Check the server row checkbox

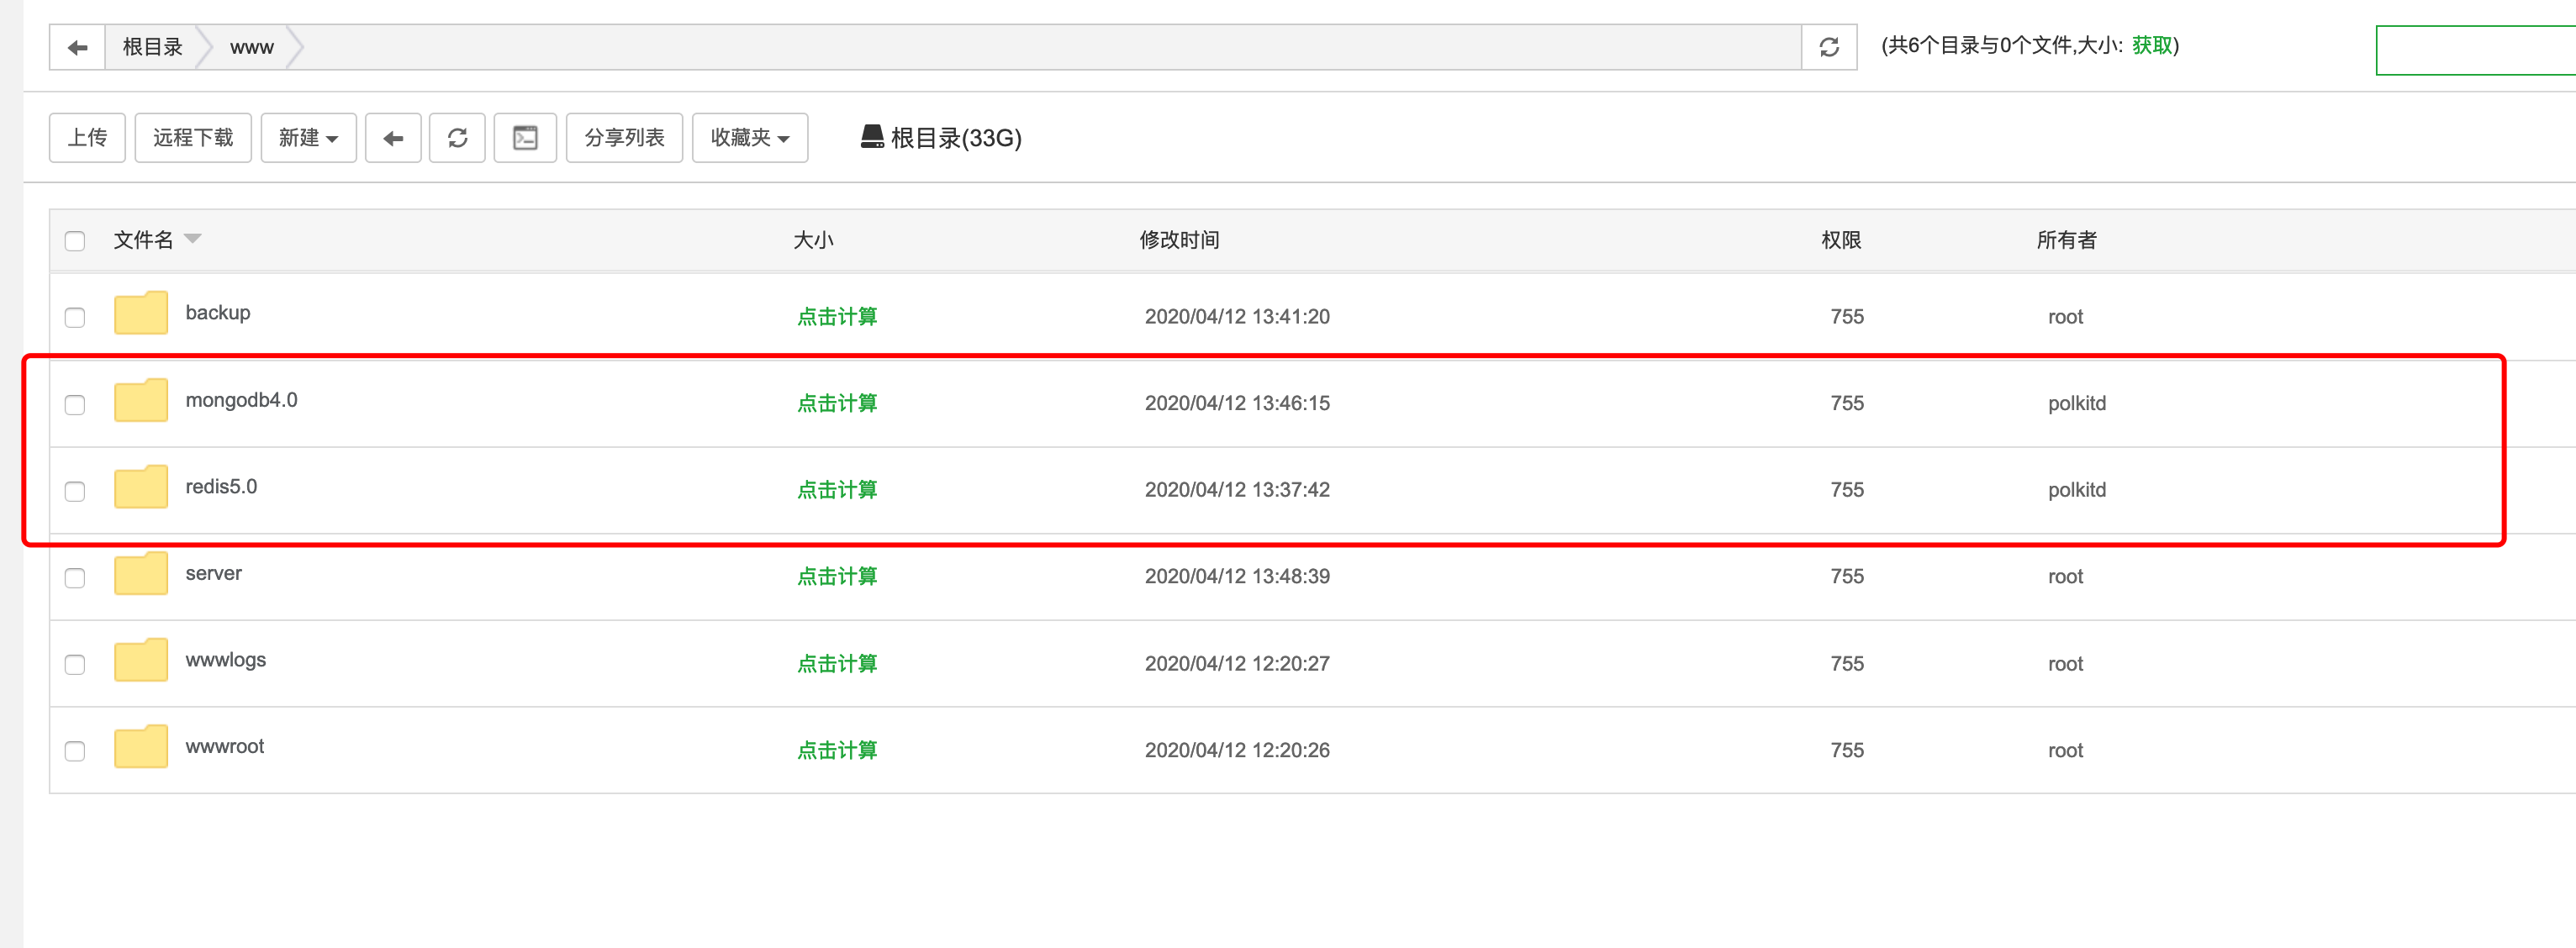[75, 578]
